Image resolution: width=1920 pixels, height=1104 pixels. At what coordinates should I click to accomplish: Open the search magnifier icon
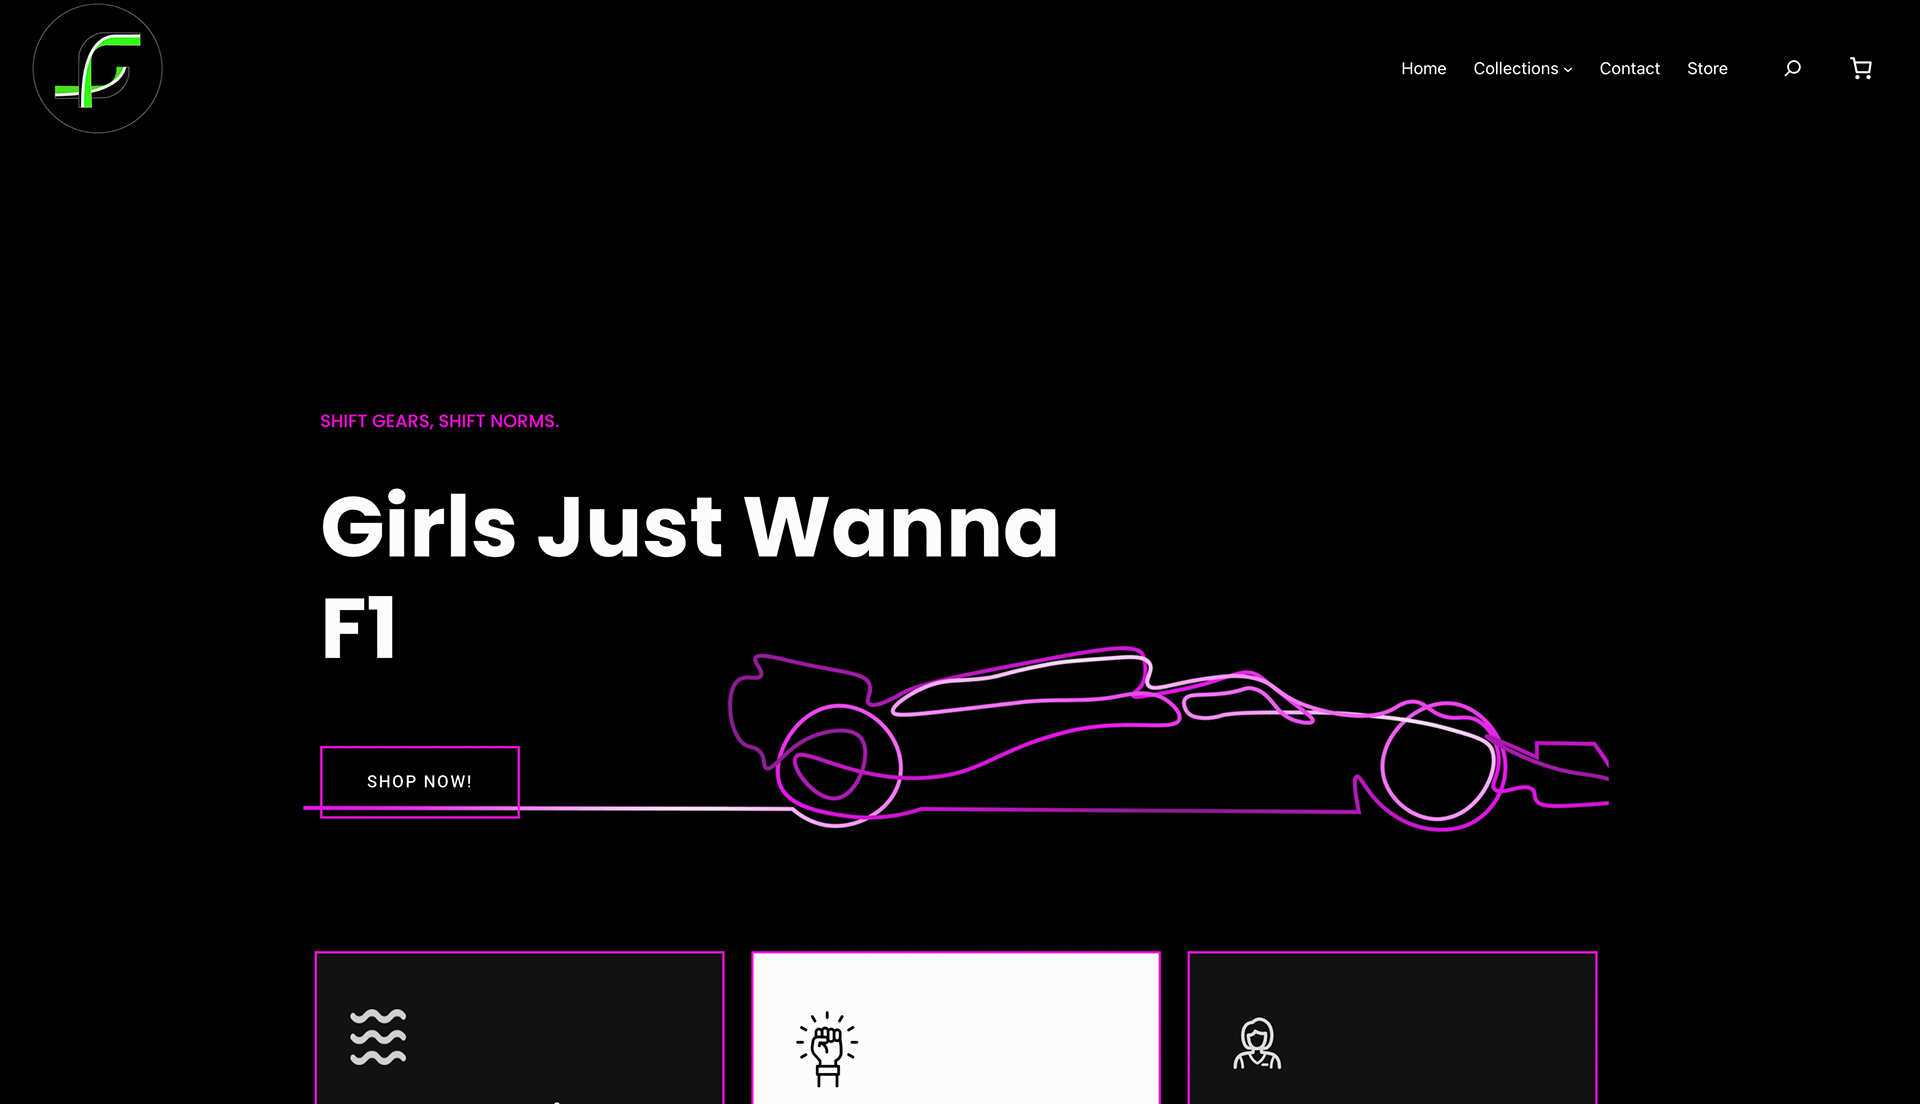coord(1793,68)
